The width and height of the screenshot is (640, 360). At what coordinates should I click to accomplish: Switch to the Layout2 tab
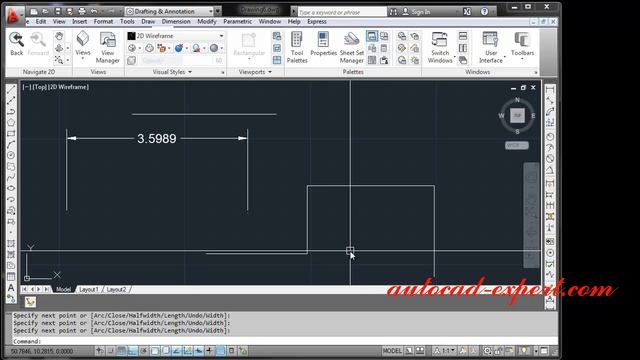click(x=116, y=289)
